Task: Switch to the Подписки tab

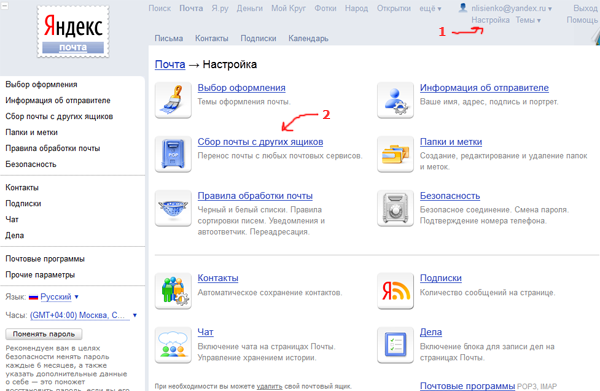Action: point(258,38)
